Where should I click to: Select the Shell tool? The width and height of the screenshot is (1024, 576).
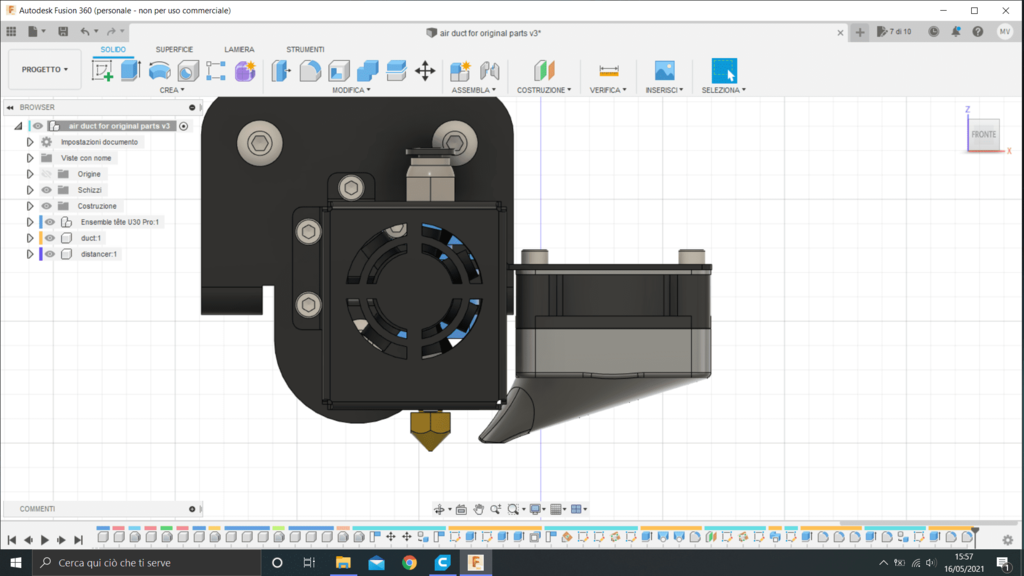point(339,71)
